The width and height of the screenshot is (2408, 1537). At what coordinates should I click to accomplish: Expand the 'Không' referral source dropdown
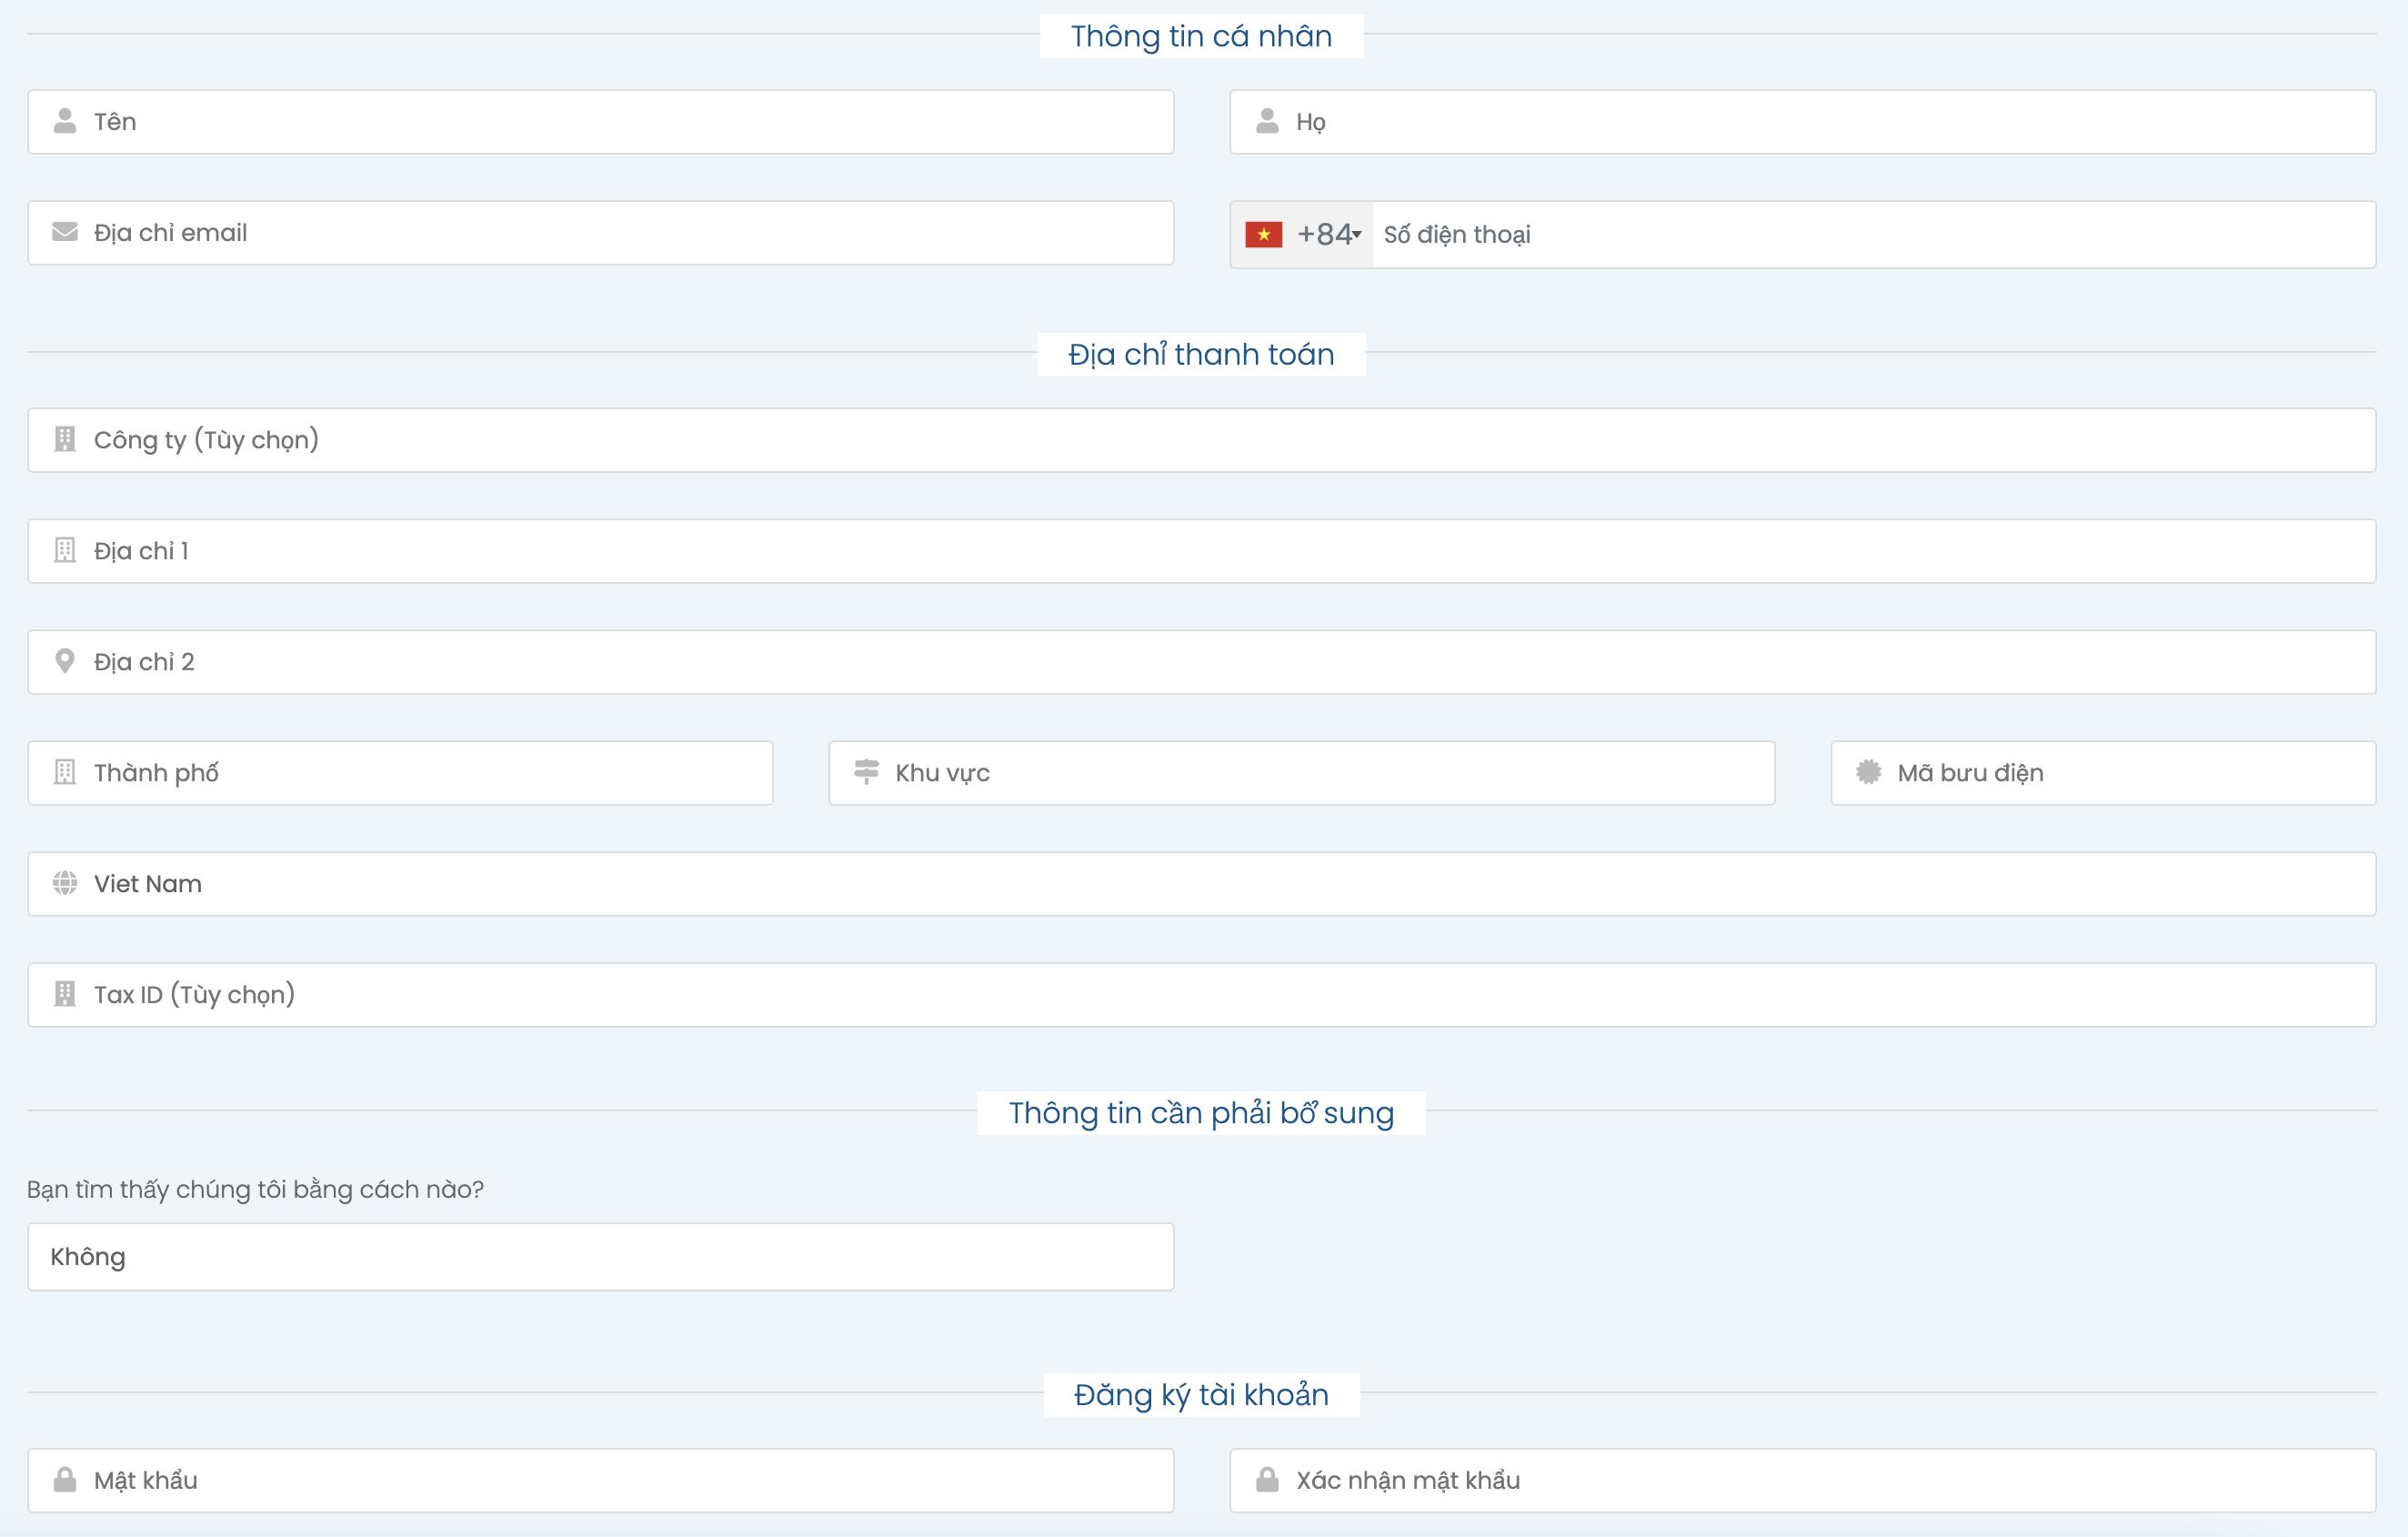click(x=600, y=1257)
